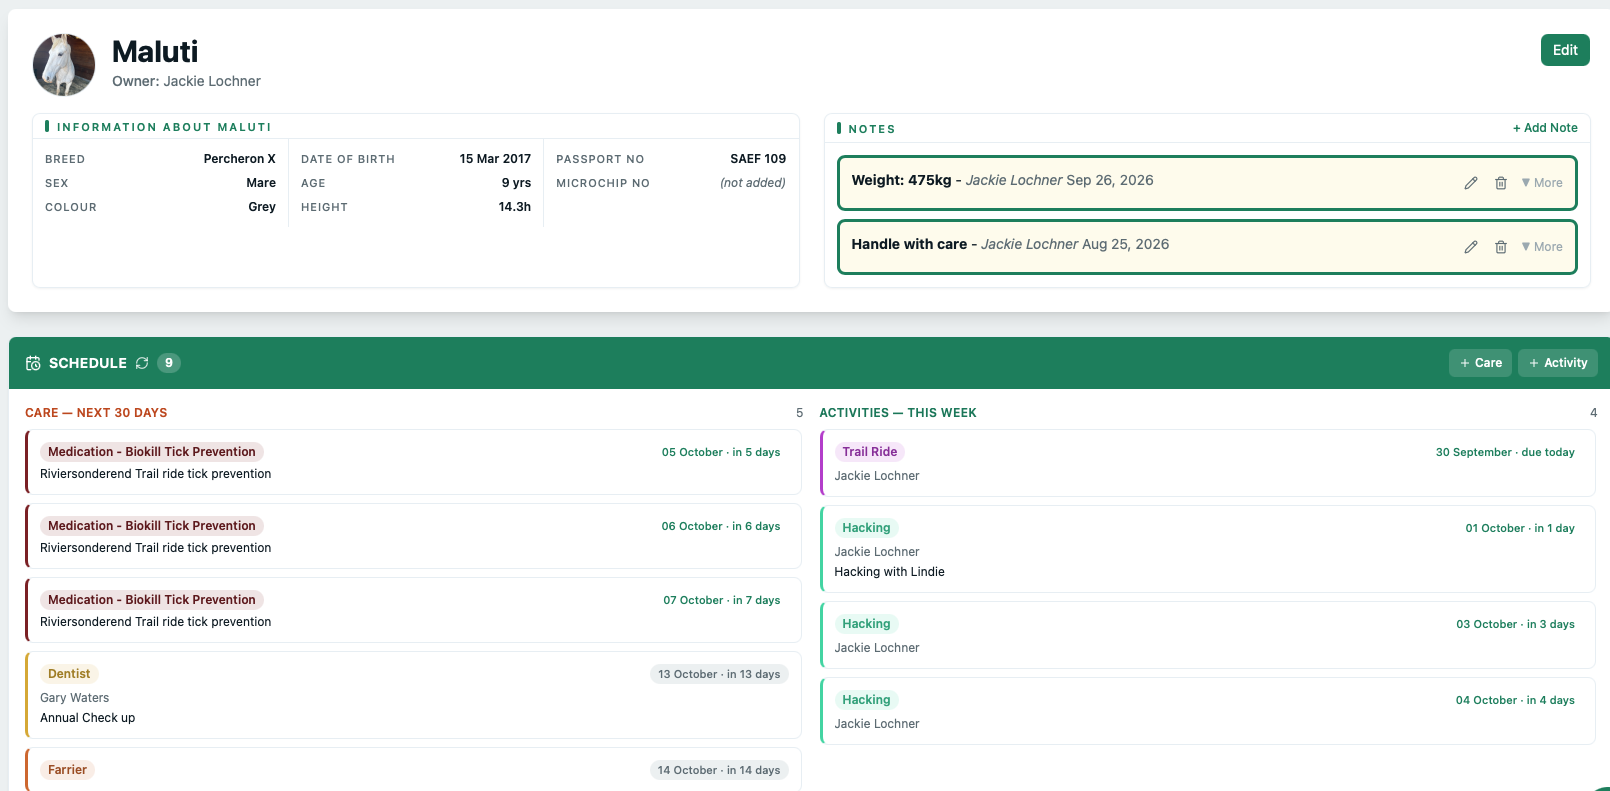Image resolution: width=1610 pixels, height=791 pixels.
Task: Open Maluti's profile photo
Action: point(64,65)
